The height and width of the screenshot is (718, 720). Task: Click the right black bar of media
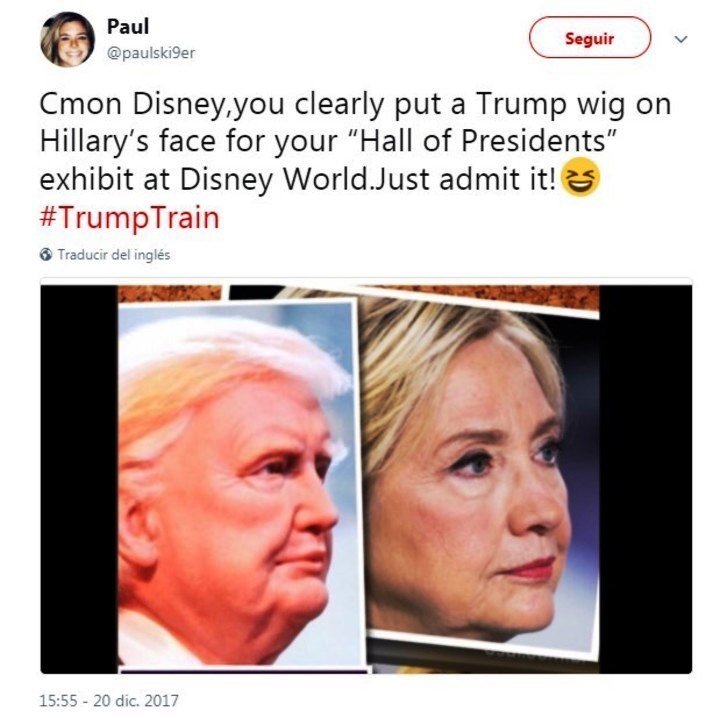(645, 479)
